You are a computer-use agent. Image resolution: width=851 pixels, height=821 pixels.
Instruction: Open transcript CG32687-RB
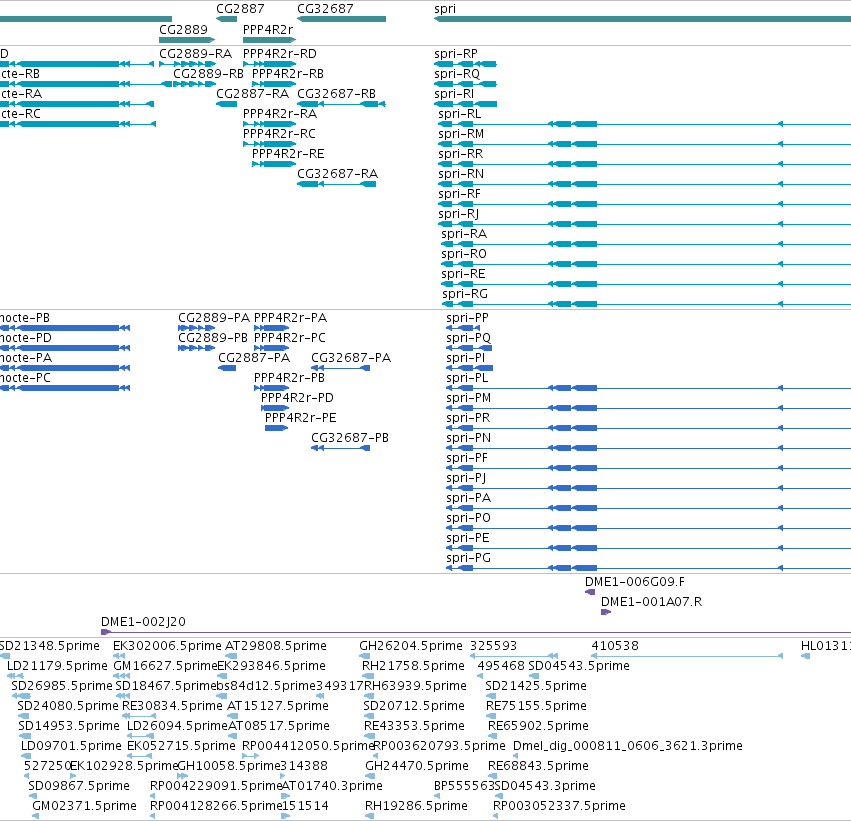[x=336, y=94]
